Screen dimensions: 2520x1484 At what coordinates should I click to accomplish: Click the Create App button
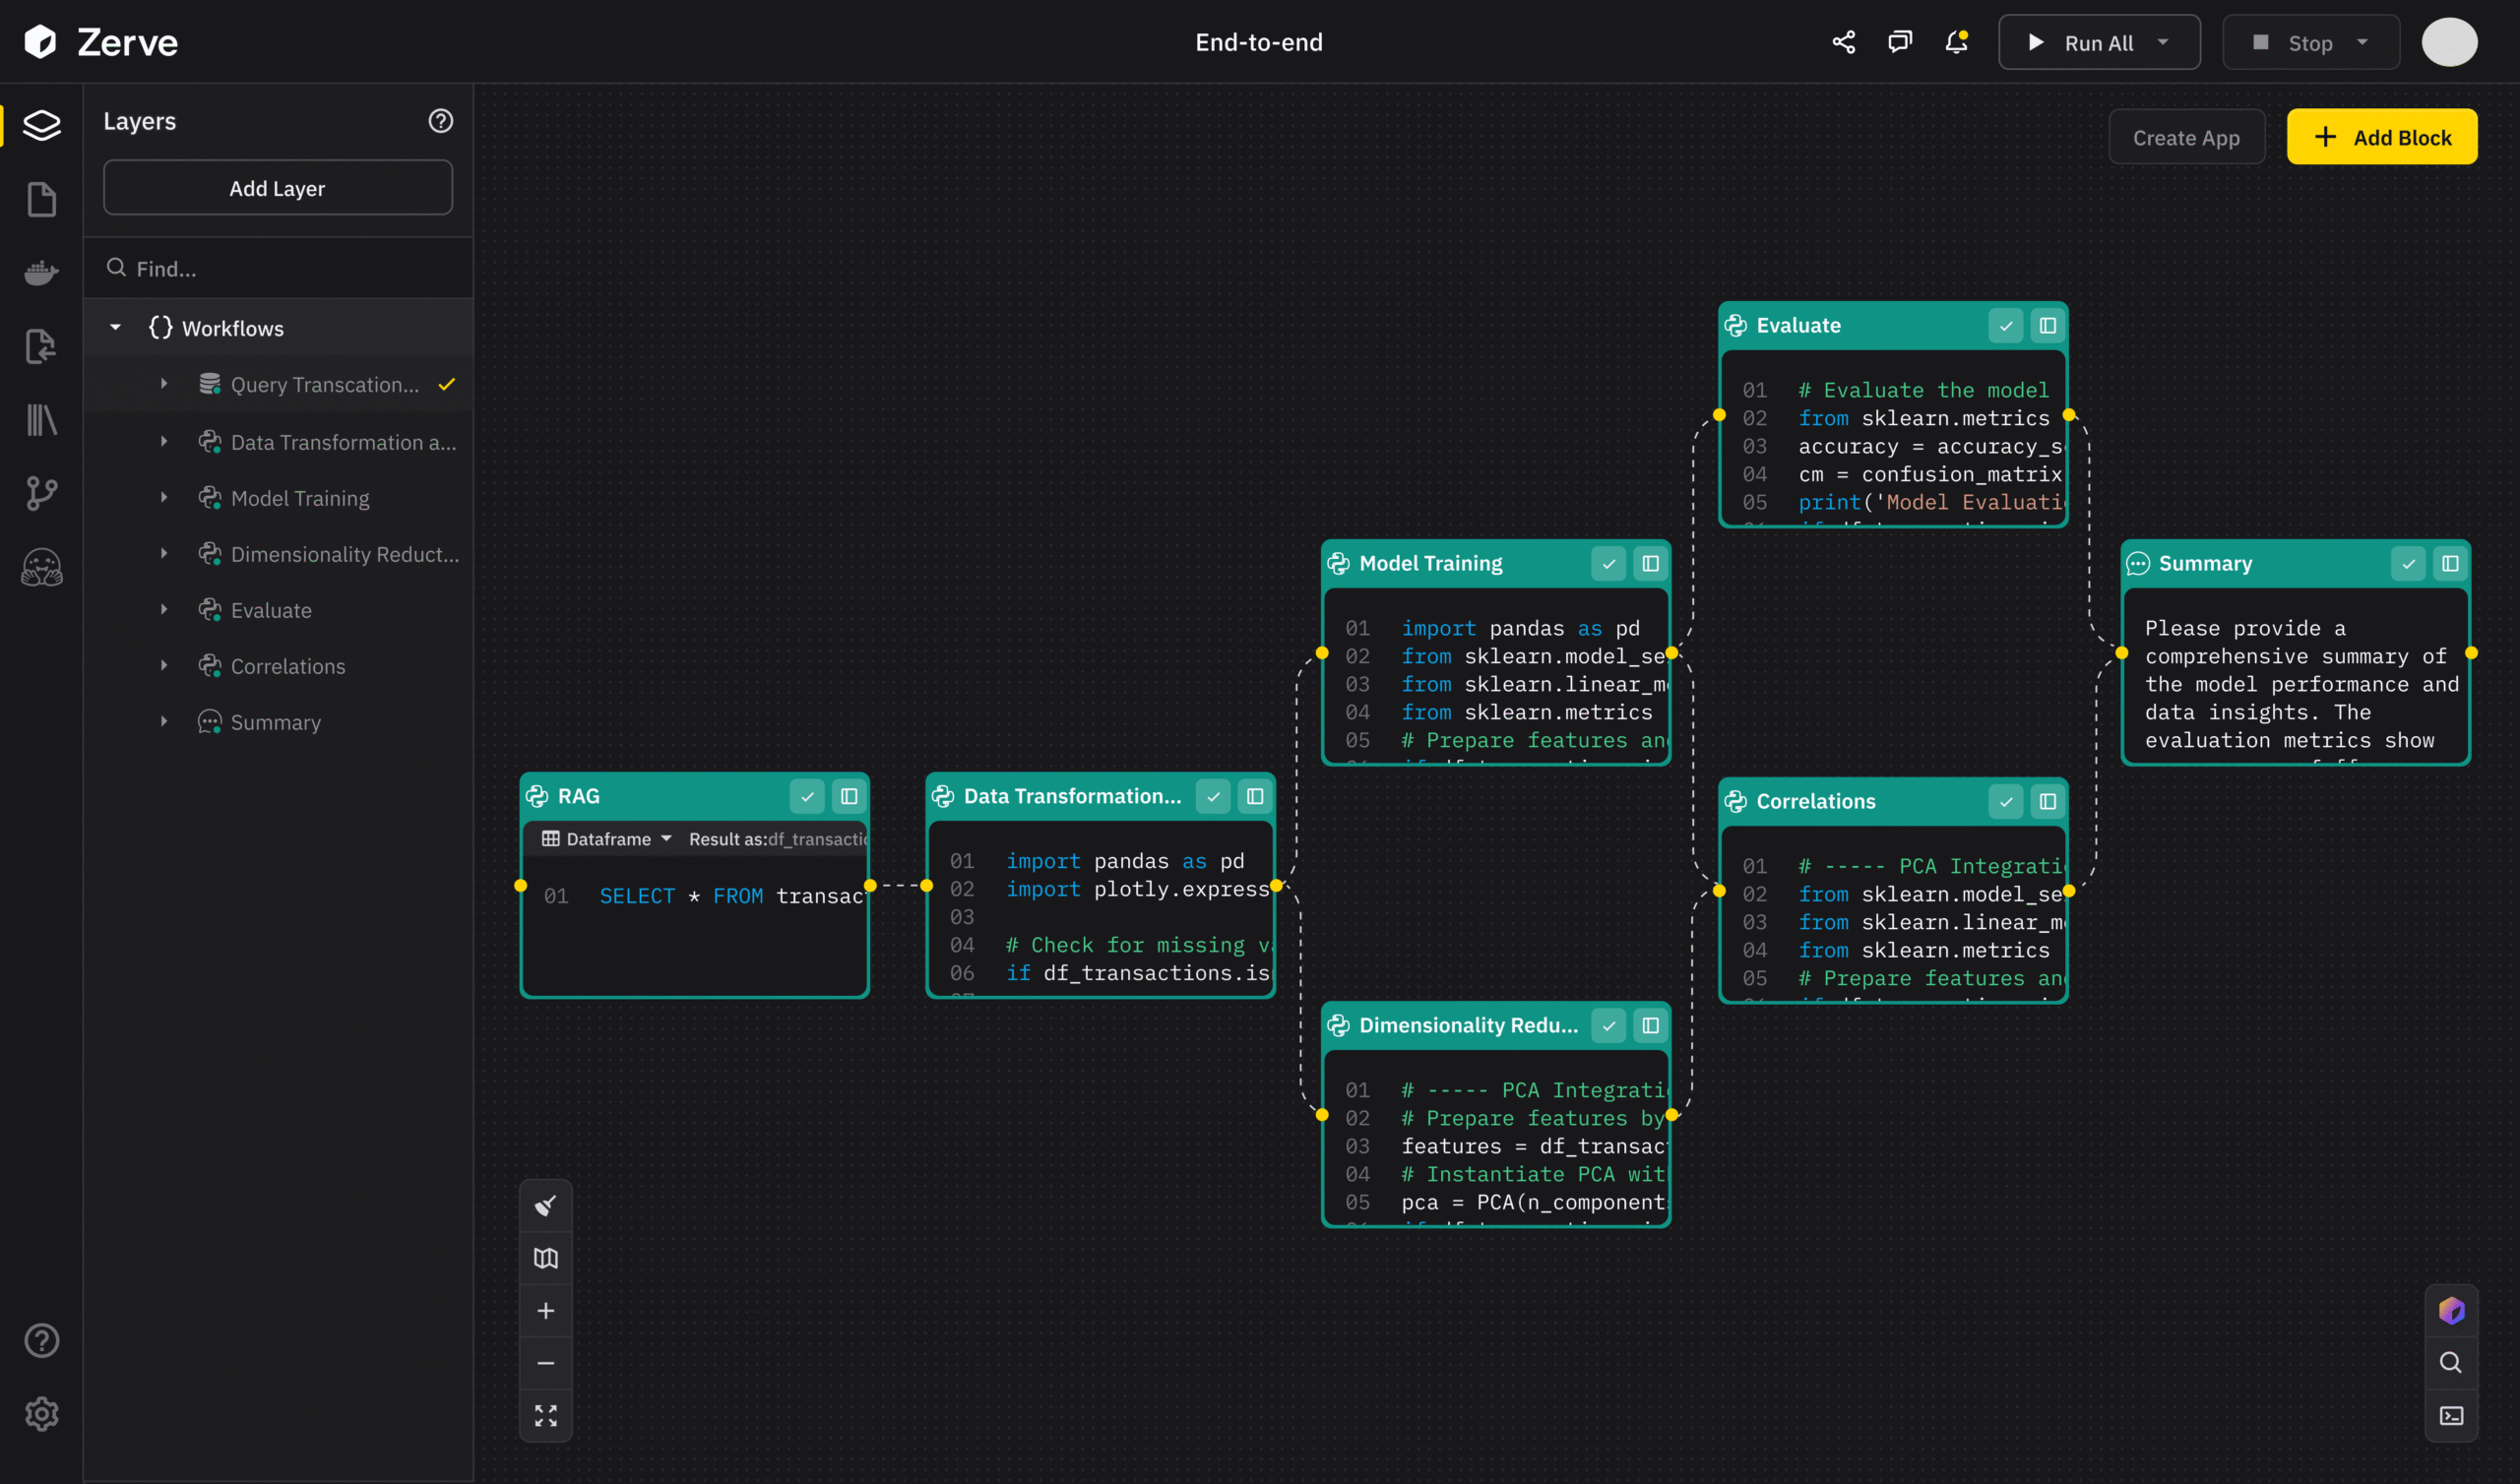[x=2186, y=137]
